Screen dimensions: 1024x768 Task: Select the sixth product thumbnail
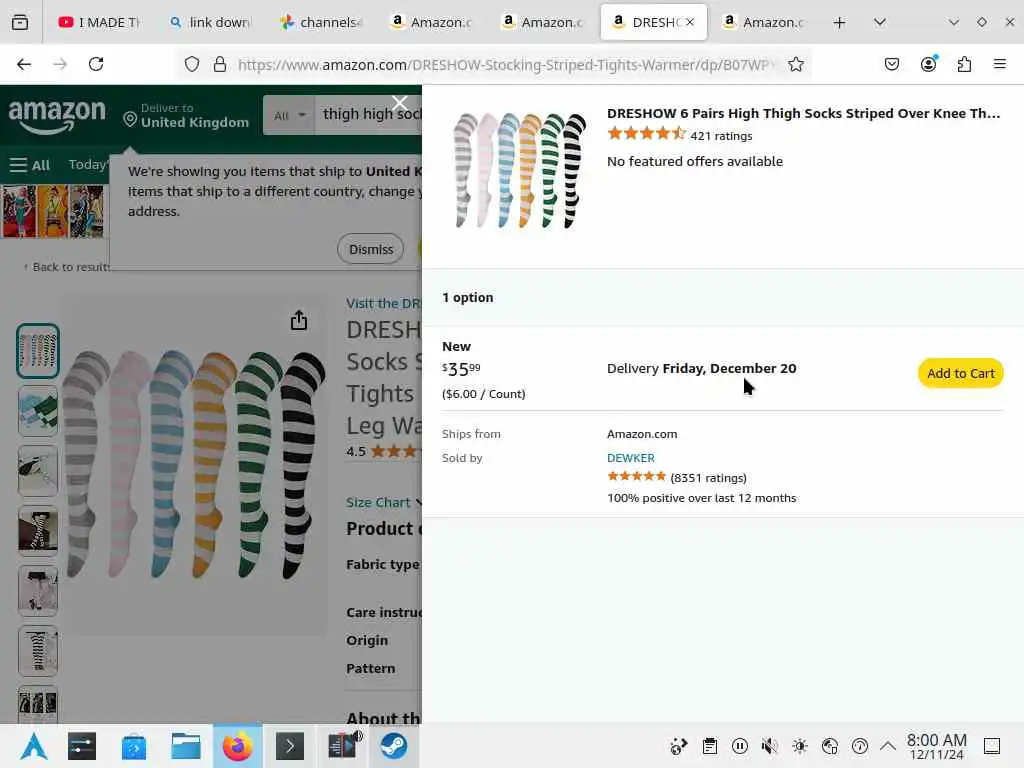pos(38,651)
